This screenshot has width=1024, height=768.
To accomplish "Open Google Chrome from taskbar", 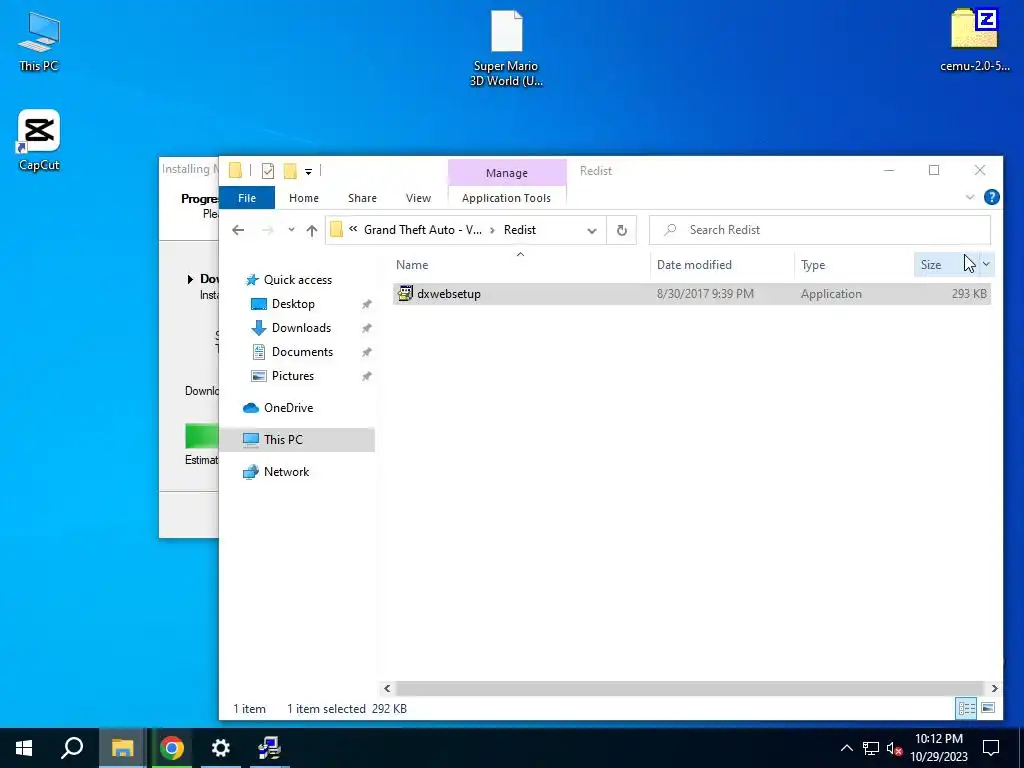I will pos(172,748).
